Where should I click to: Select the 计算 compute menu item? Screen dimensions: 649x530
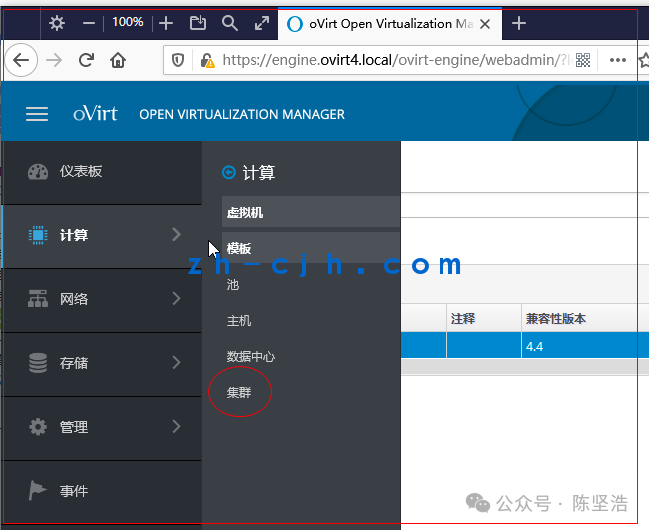(102, 235)
